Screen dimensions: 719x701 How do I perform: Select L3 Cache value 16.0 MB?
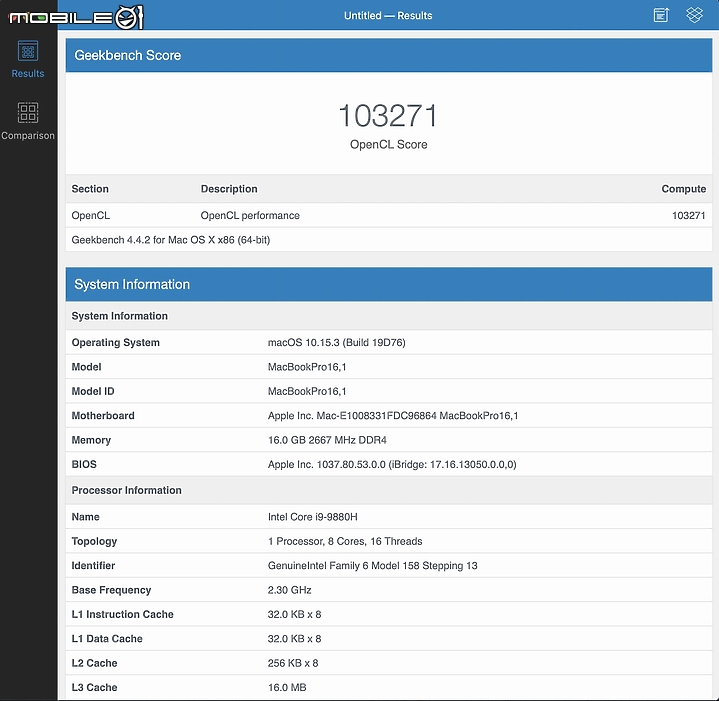pos(287,687)
